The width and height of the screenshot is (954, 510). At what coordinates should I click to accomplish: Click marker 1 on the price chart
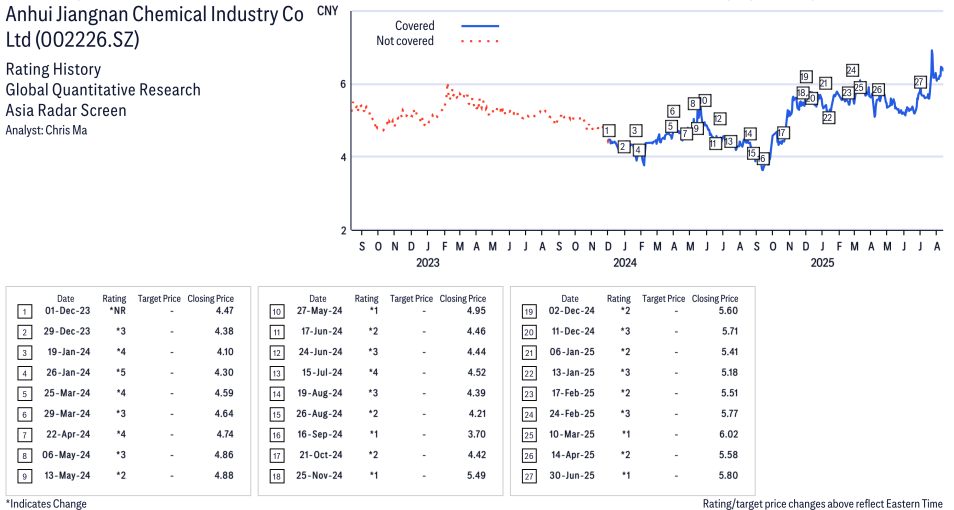608,130
